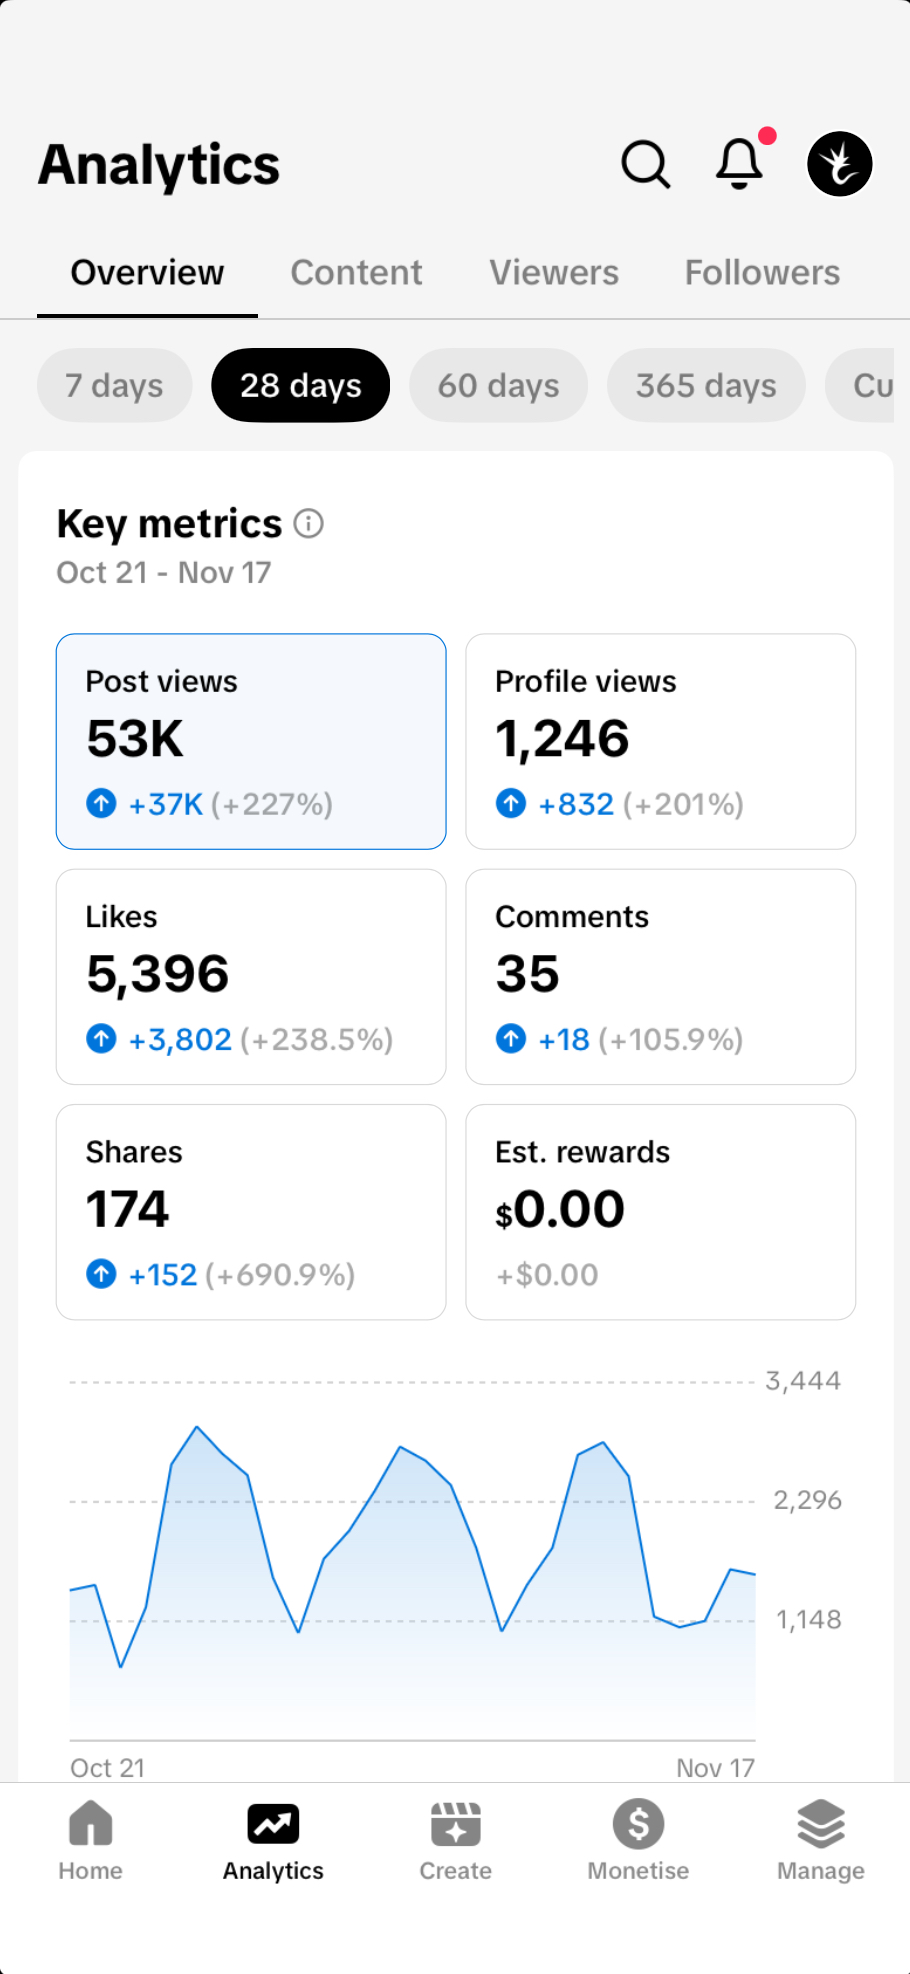Open notifications bell icon
The height and width of the screenshot is (1974, 910).
click(x=740, y=163)
